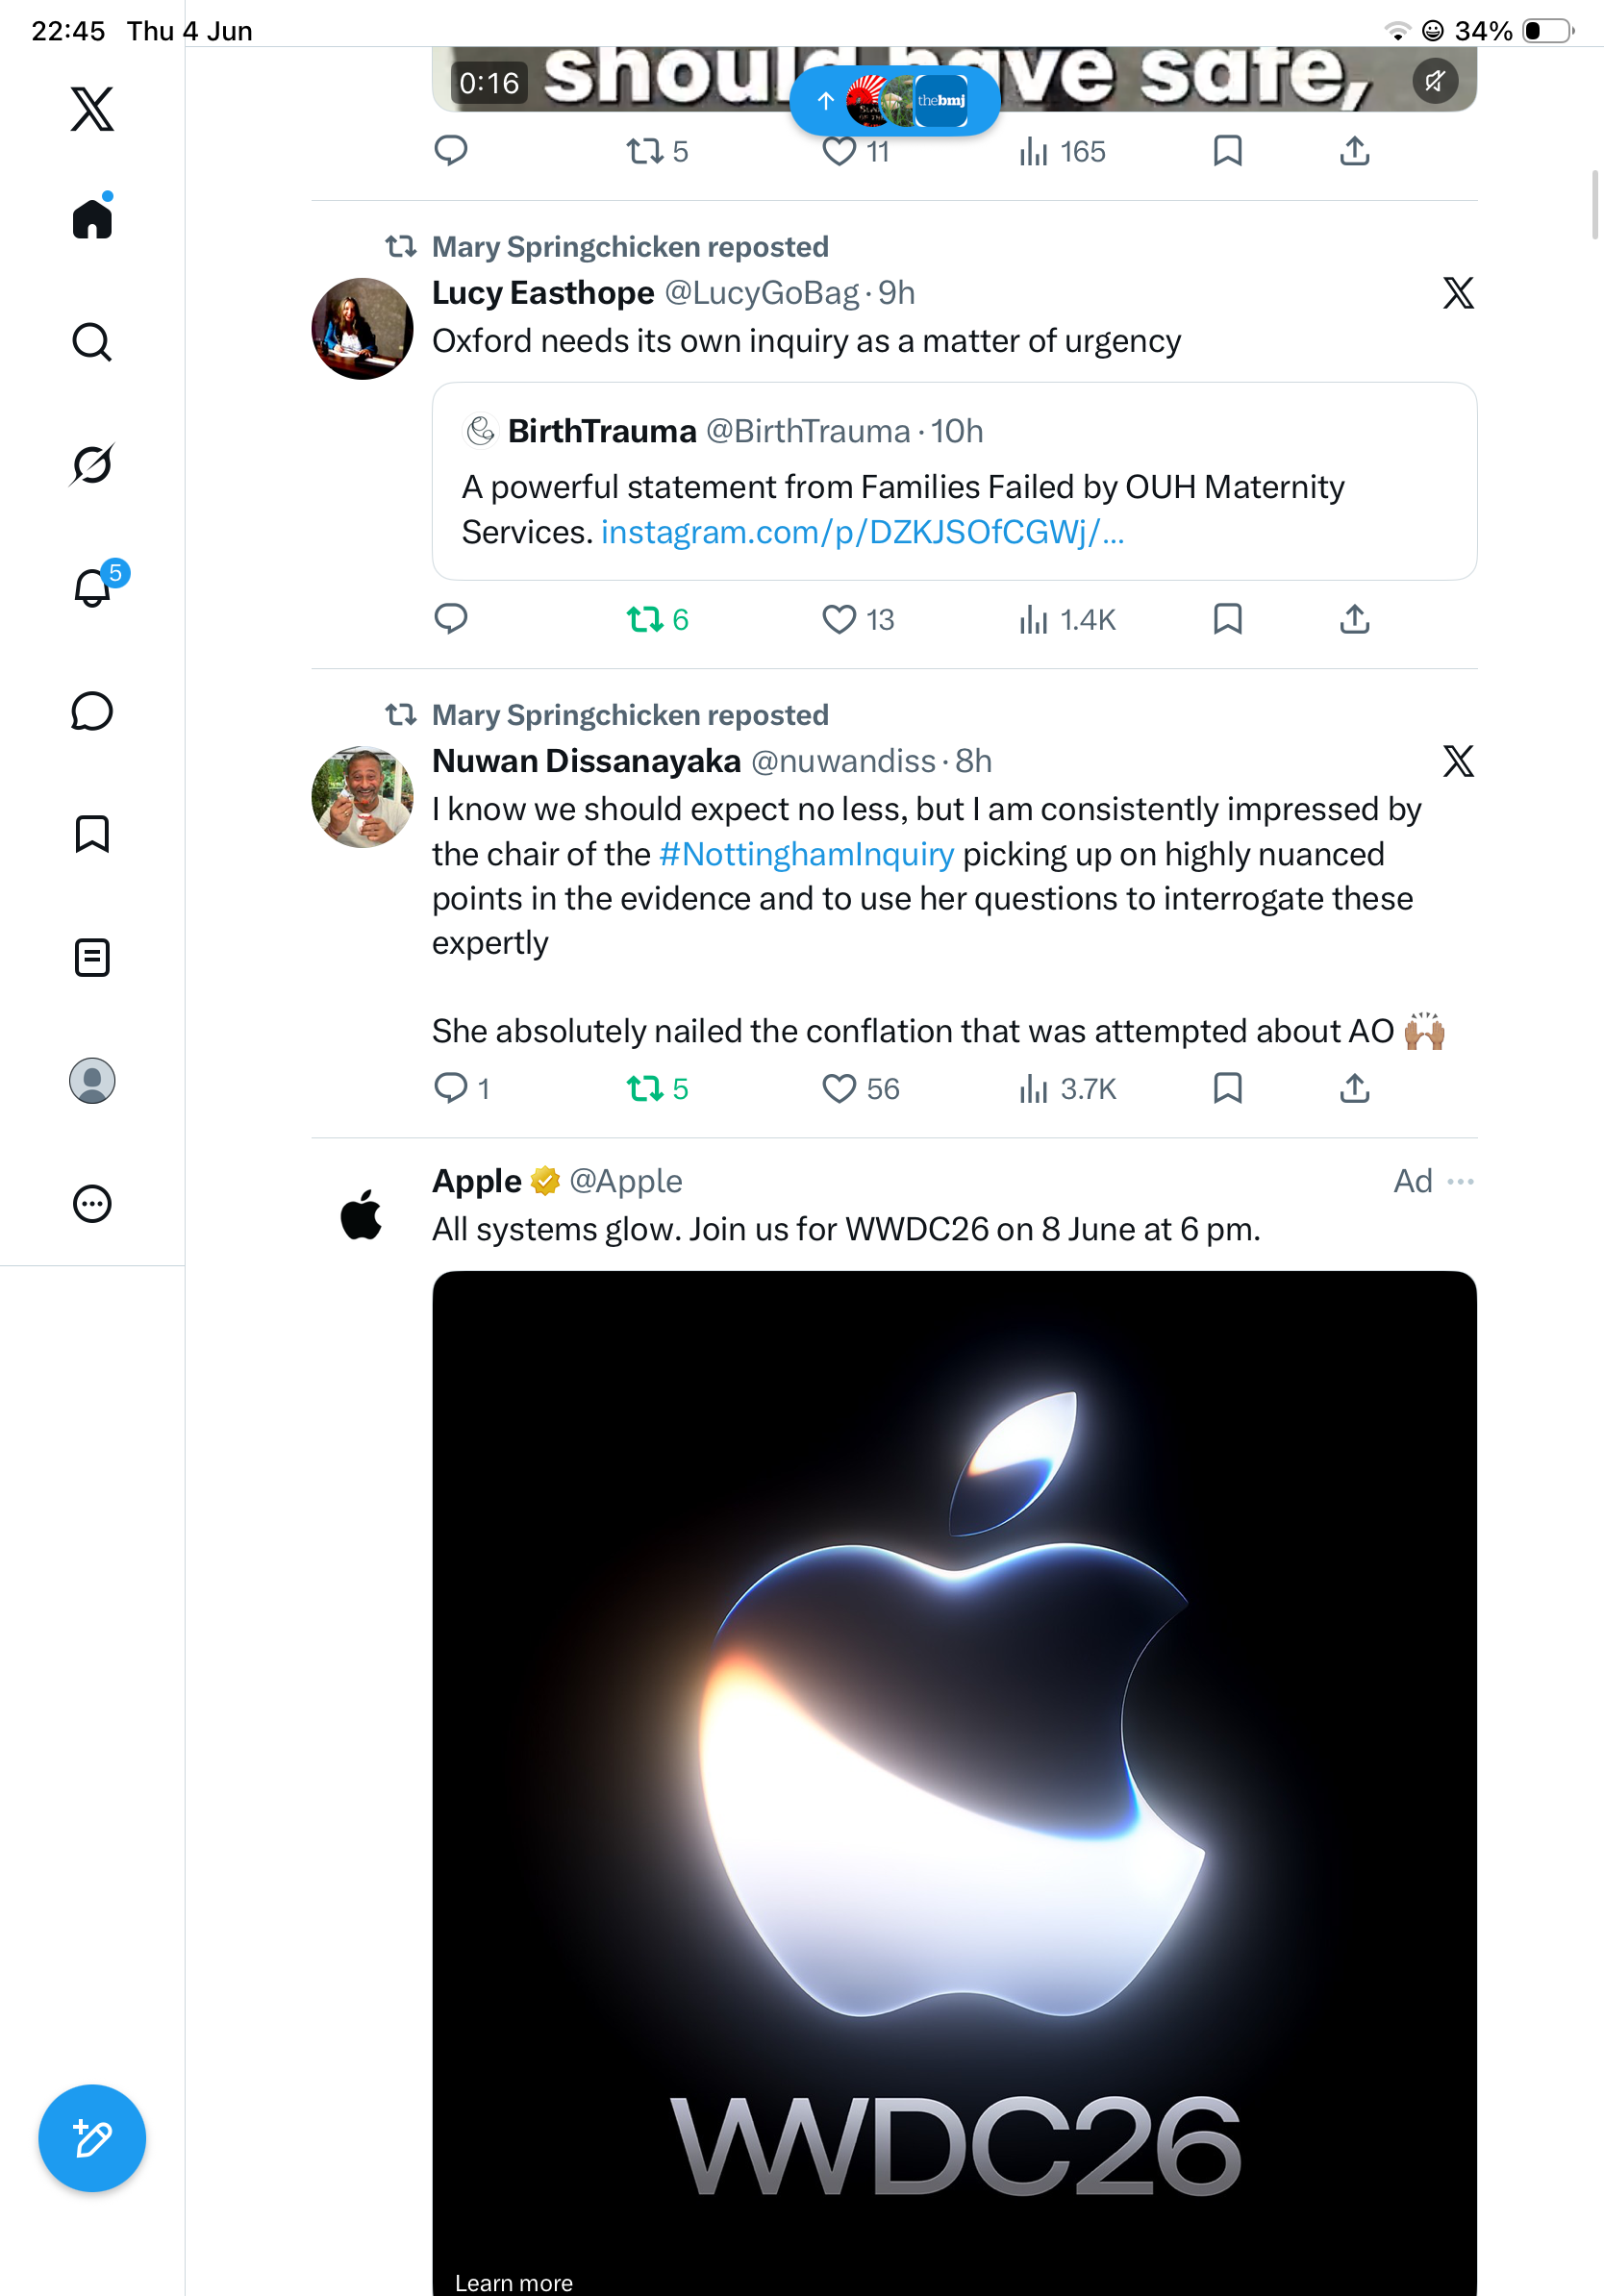This screenshot has width=1604, height=2296.
Task: Open Profile avatar in sidebar
Action: pyautogui.click(x=92, y=1080)
